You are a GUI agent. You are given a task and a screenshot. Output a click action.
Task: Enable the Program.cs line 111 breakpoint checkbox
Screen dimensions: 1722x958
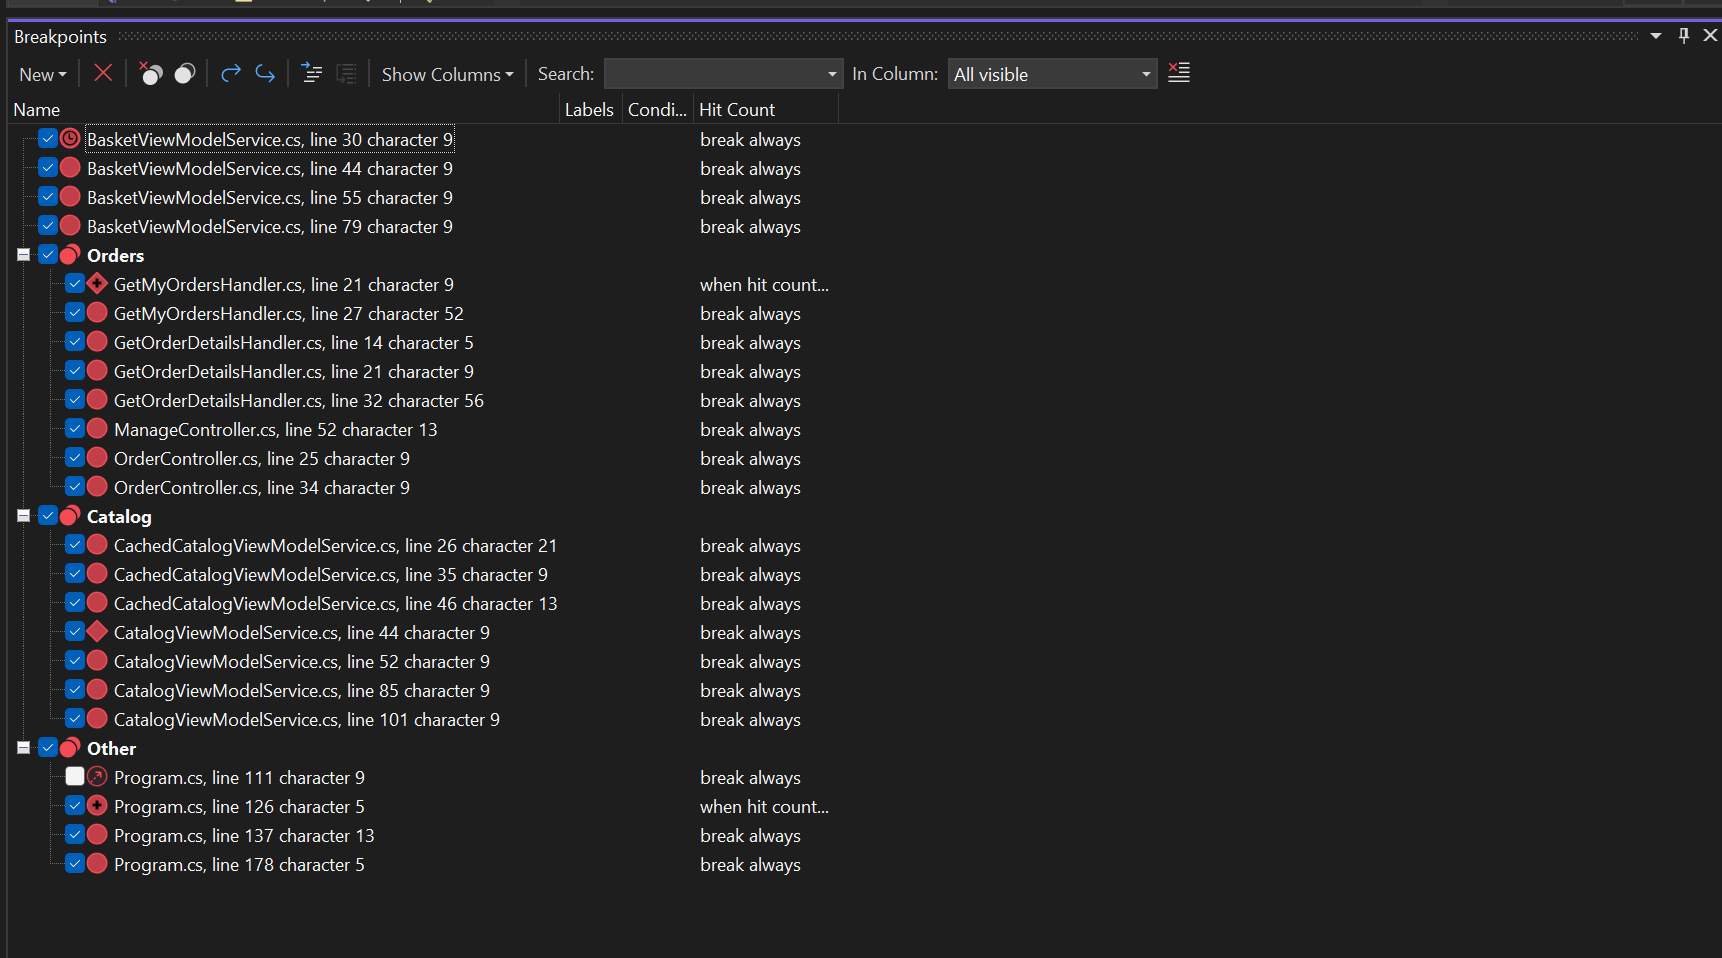(x=75, y=776)
